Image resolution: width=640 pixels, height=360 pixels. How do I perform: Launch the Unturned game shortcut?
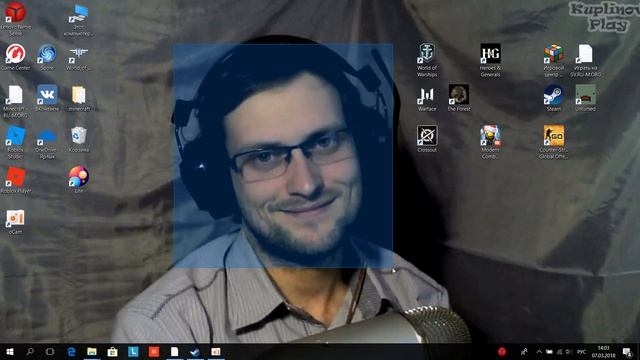coord(585,98)
